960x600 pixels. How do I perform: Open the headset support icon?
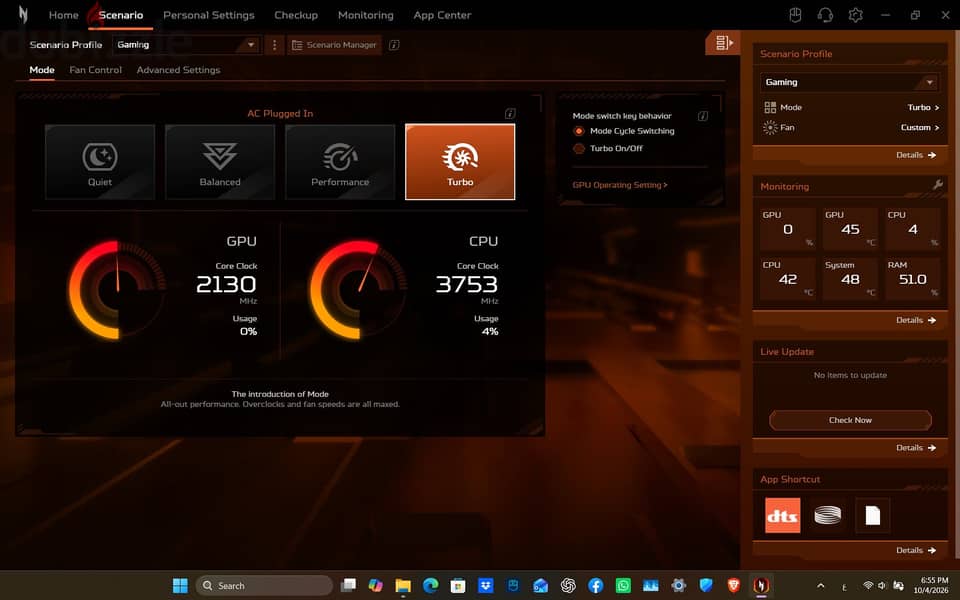pos(825,15)
